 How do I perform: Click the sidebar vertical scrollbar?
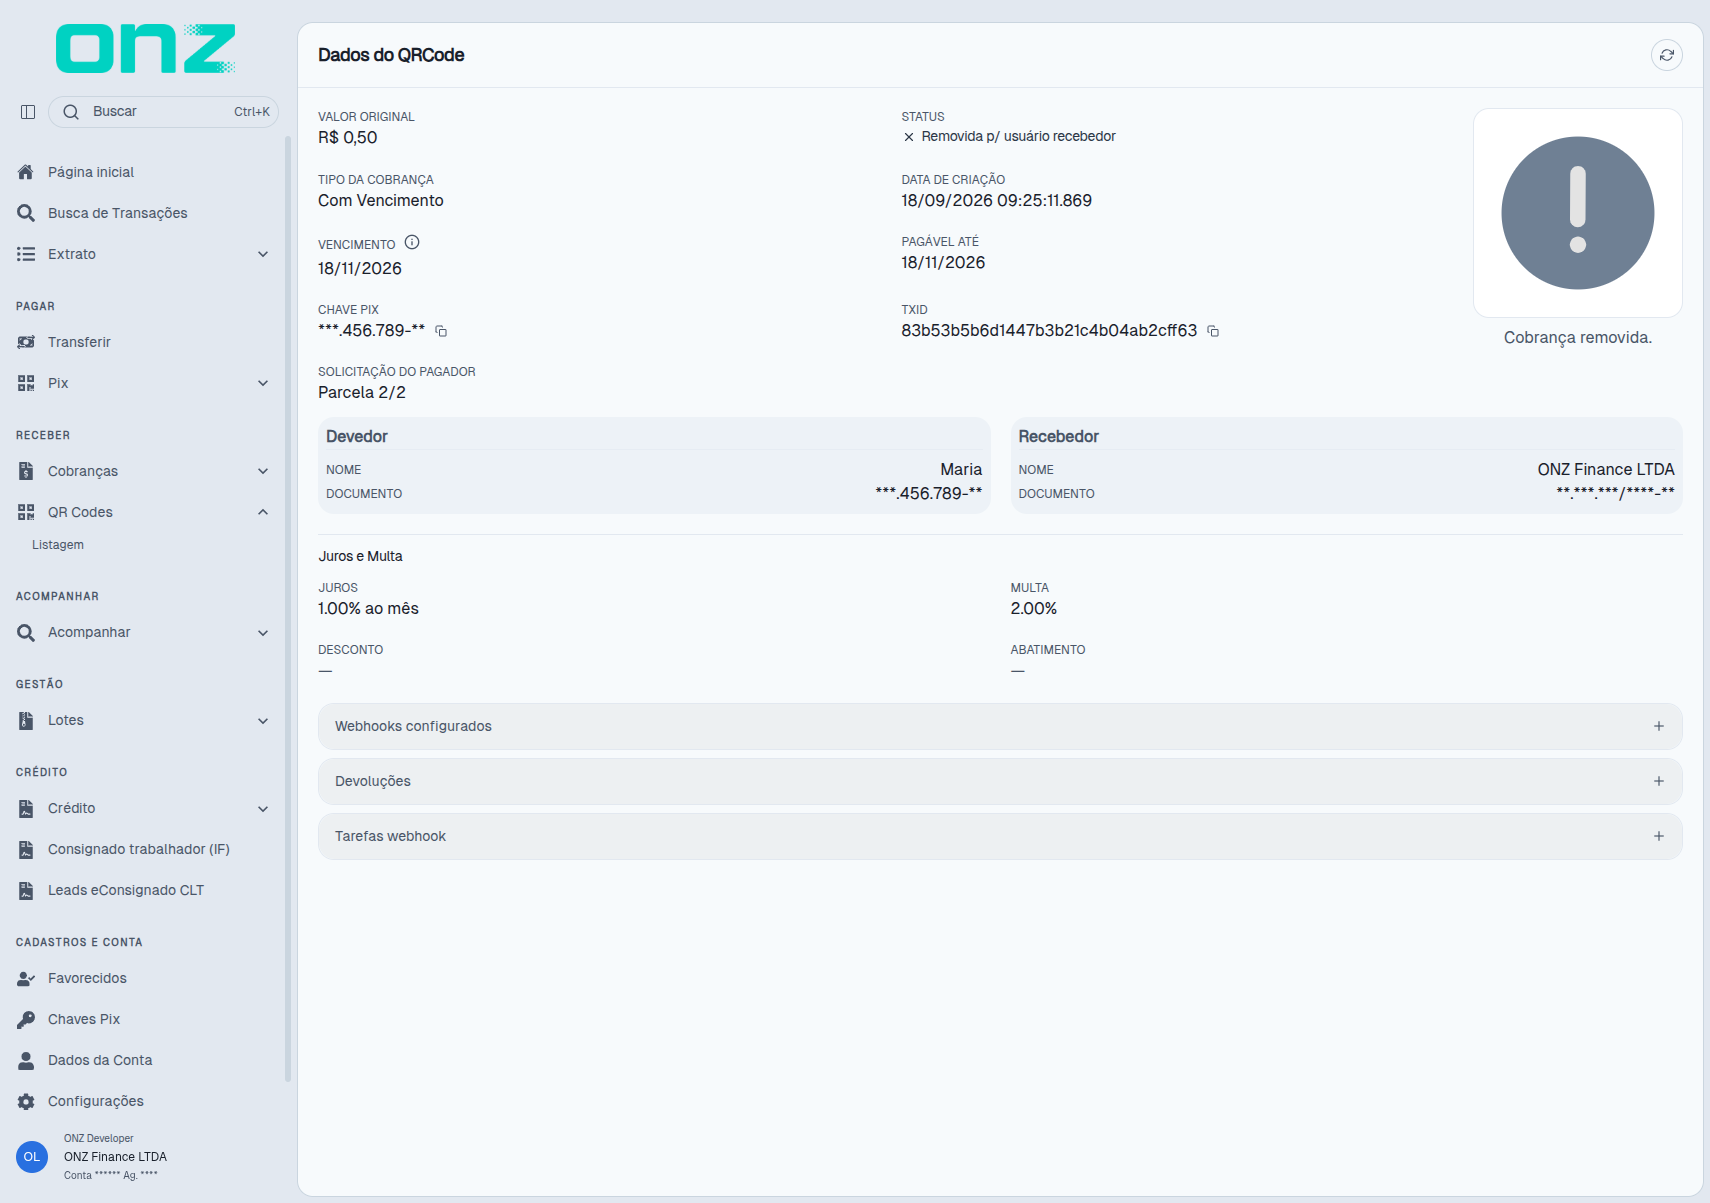(x=288, y=610)
